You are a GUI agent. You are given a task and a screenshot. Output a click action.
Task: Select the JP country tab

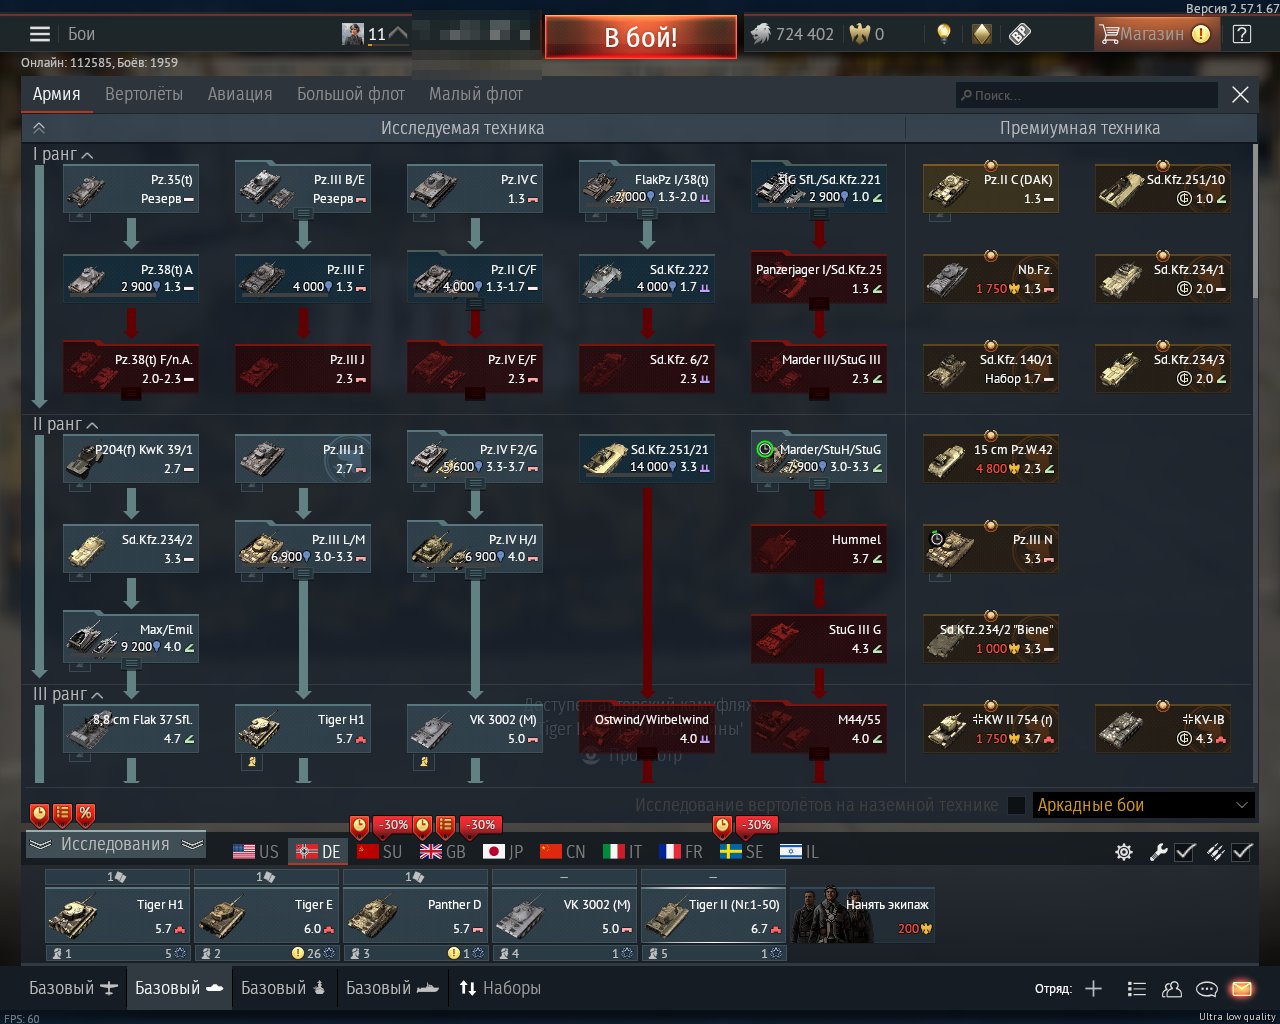coord(503,852)
